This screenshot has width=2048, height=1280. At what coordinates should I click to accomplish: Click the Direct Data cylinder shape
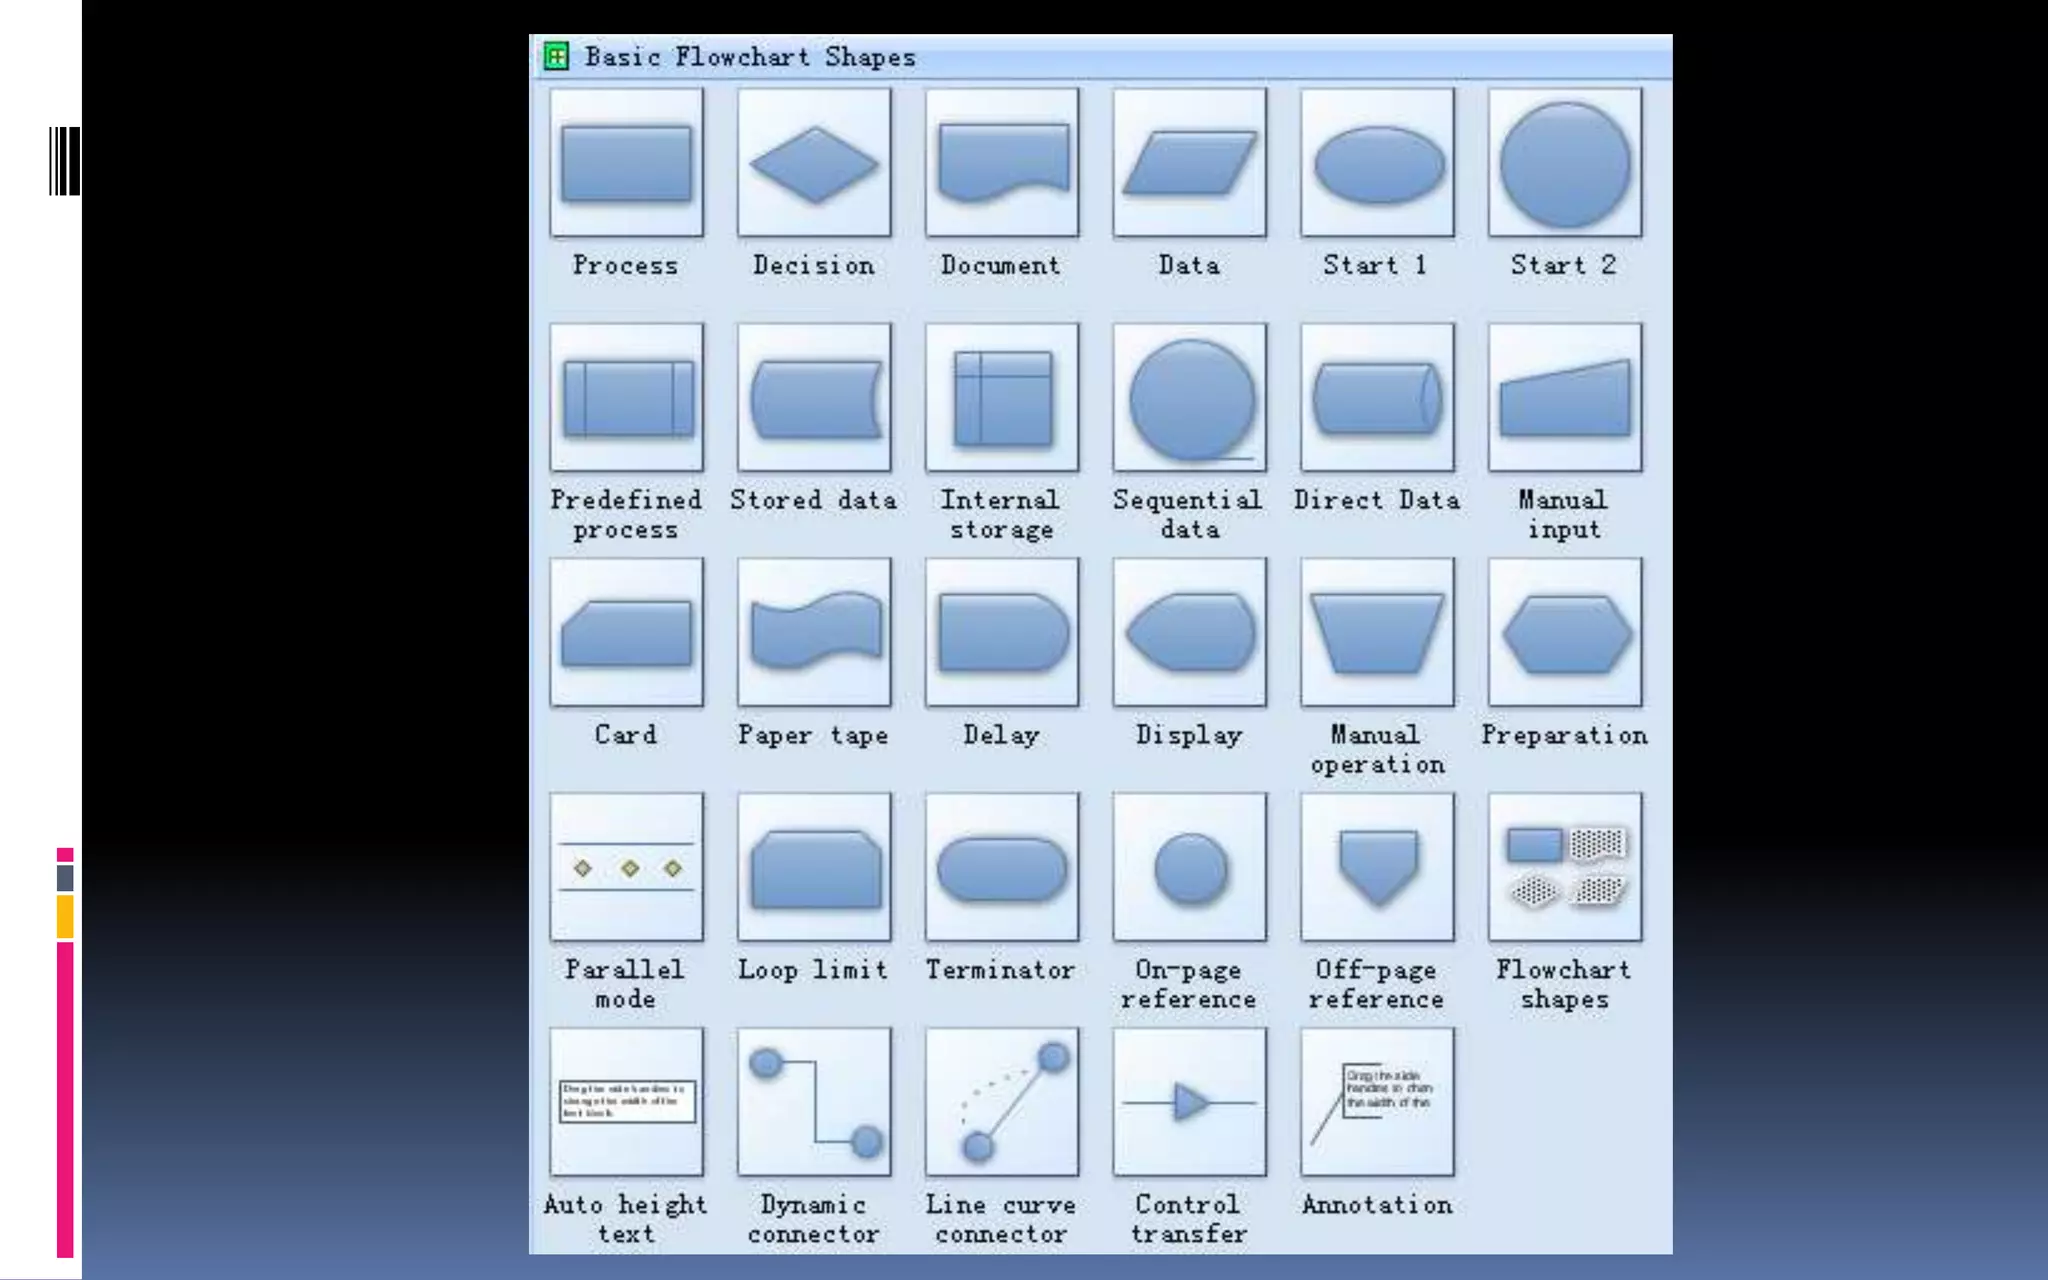(x=1377, y=398)
